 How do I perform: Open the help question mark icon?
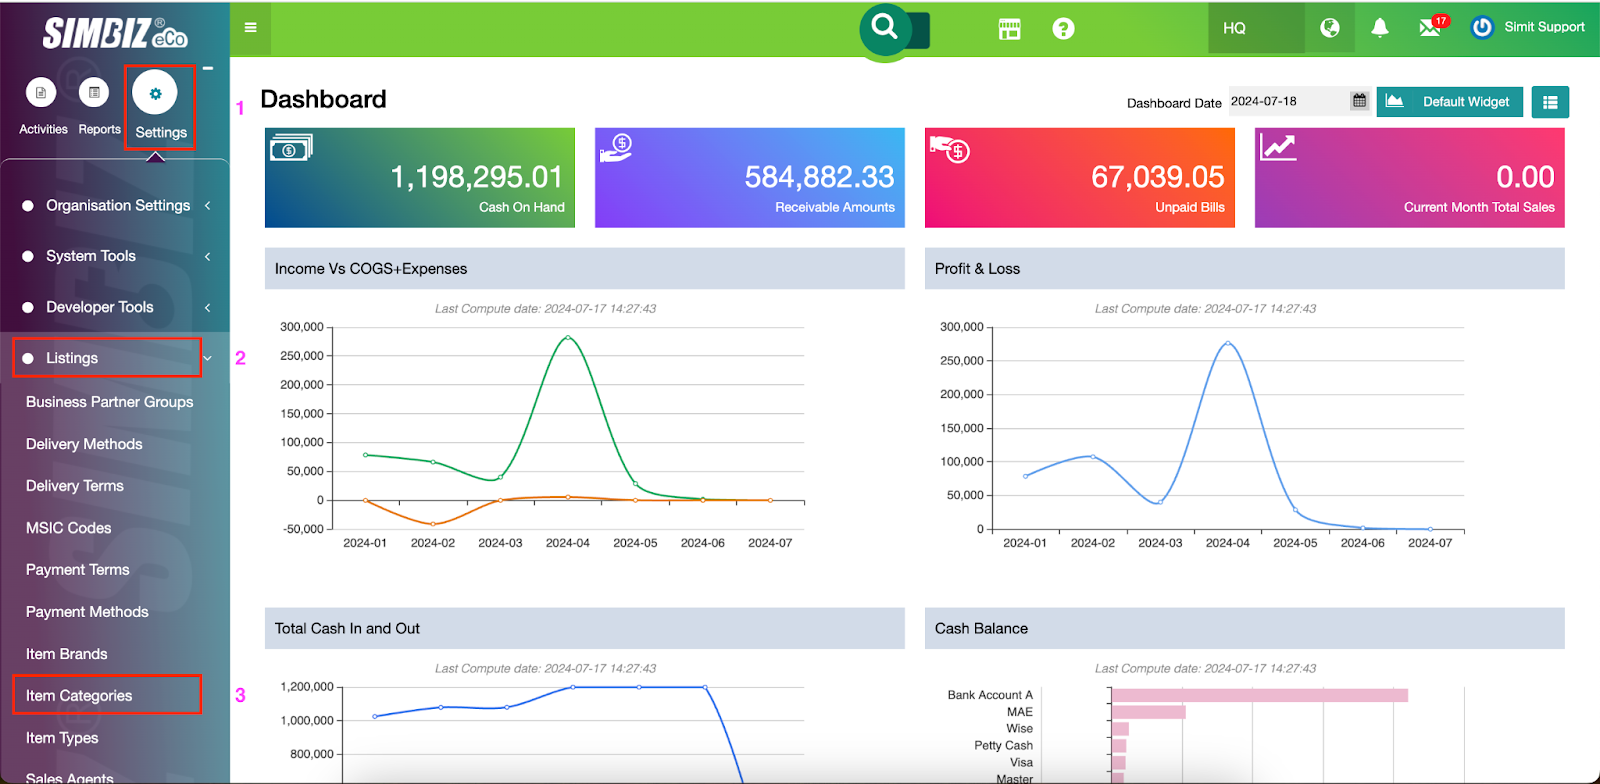(x=1063, y=29)
